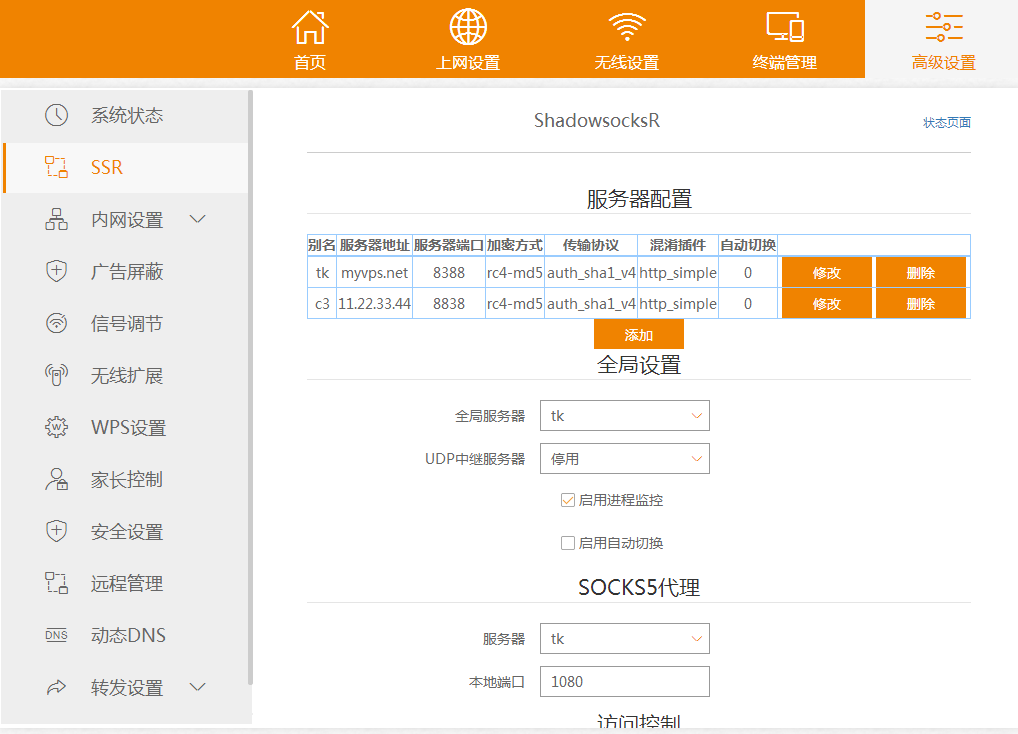1018x734 pixels.
Task: Click the signal icon beside 信号调节
Action: point(56,323)
